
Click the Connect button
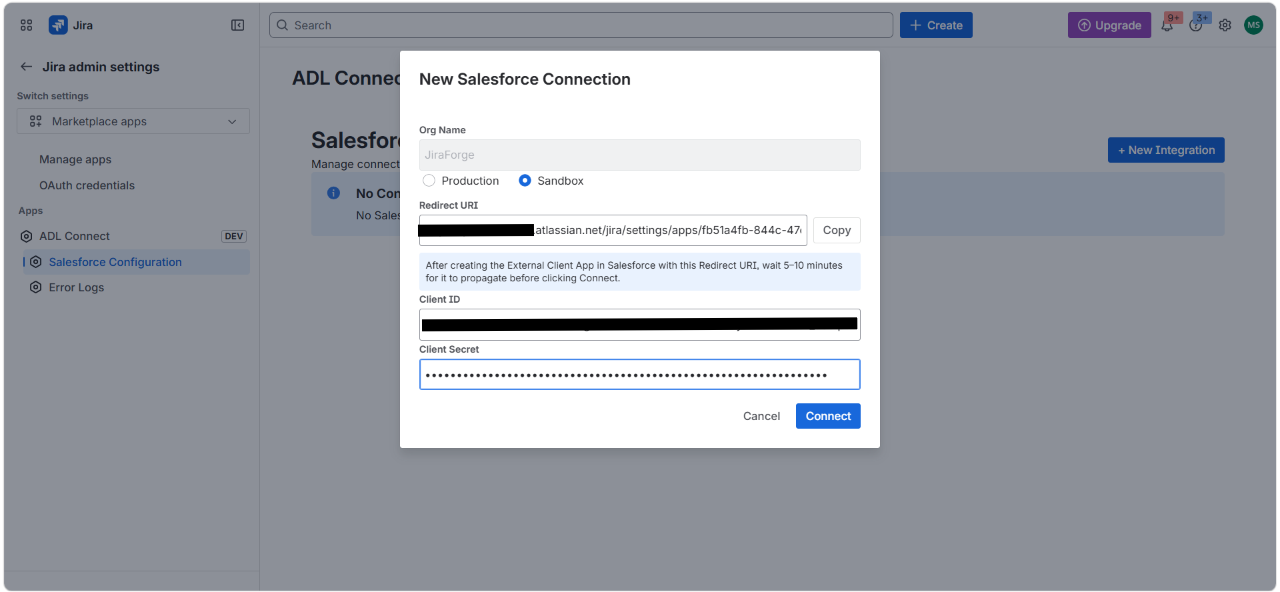click(x=828, y=416)
